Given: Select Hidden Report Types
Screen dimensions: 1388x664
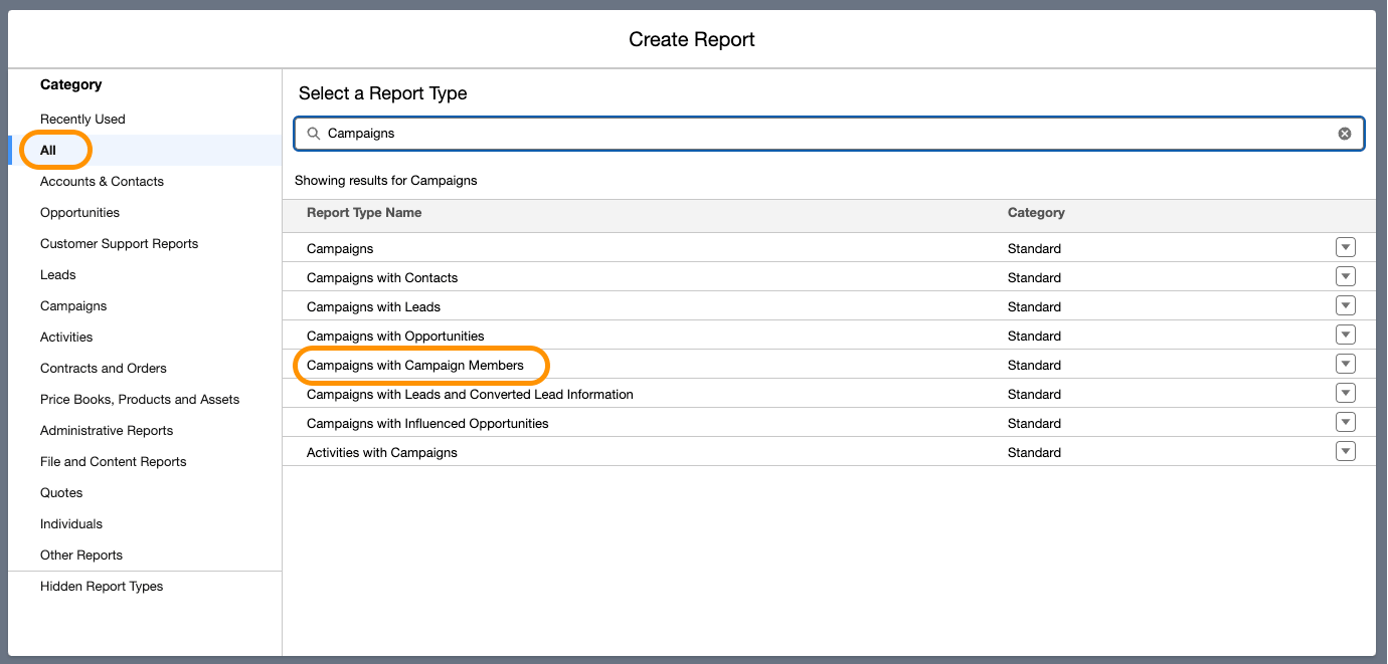Looking at the screenshot, I should pyautogui.click(x=102, y=586).
